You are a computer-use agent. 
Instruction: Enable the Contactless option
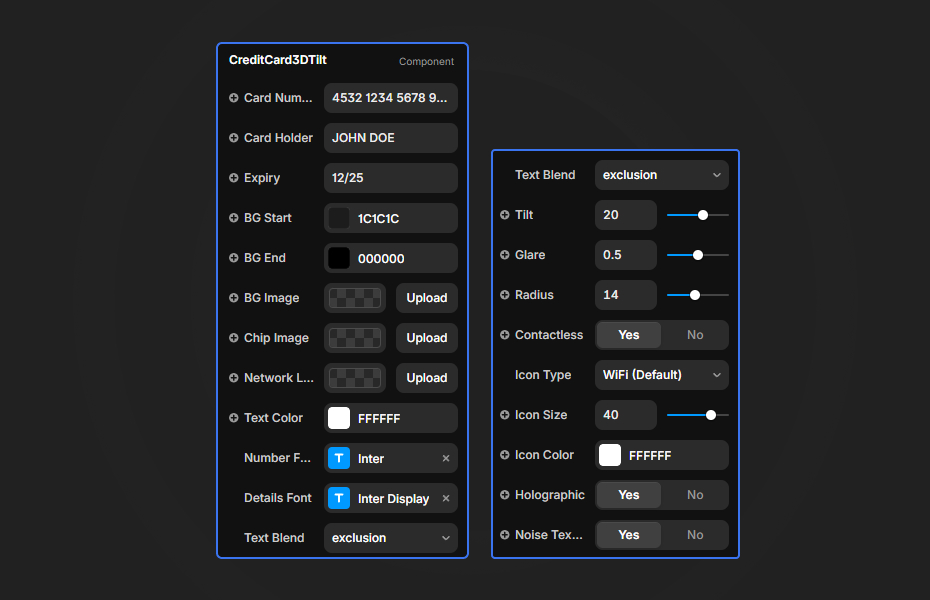click(x=628, y=335)
